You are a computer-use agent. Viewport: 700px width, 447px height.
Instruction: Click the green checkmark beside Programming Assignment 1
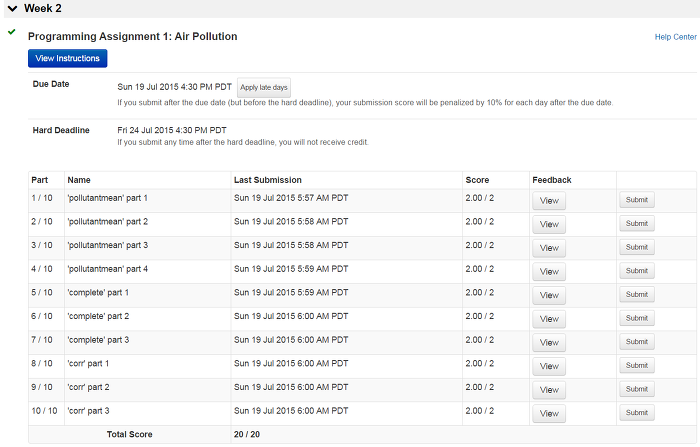point(12,32)
